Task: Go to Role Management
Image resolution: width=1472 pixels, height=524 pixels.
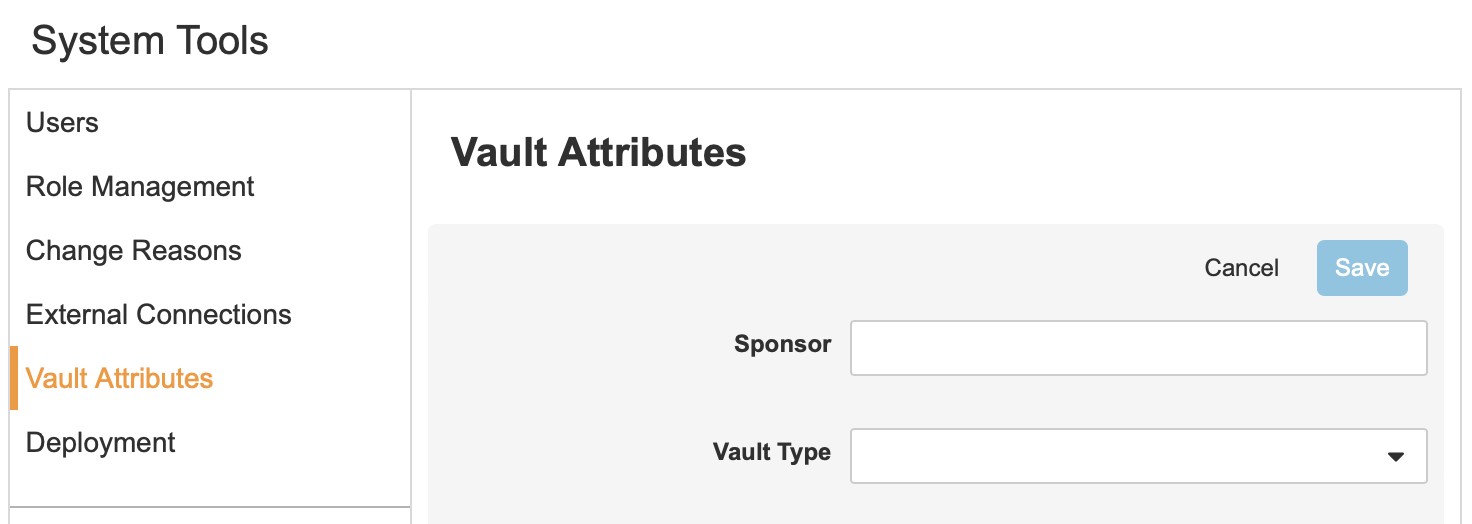Action: (x=140, y=187)
